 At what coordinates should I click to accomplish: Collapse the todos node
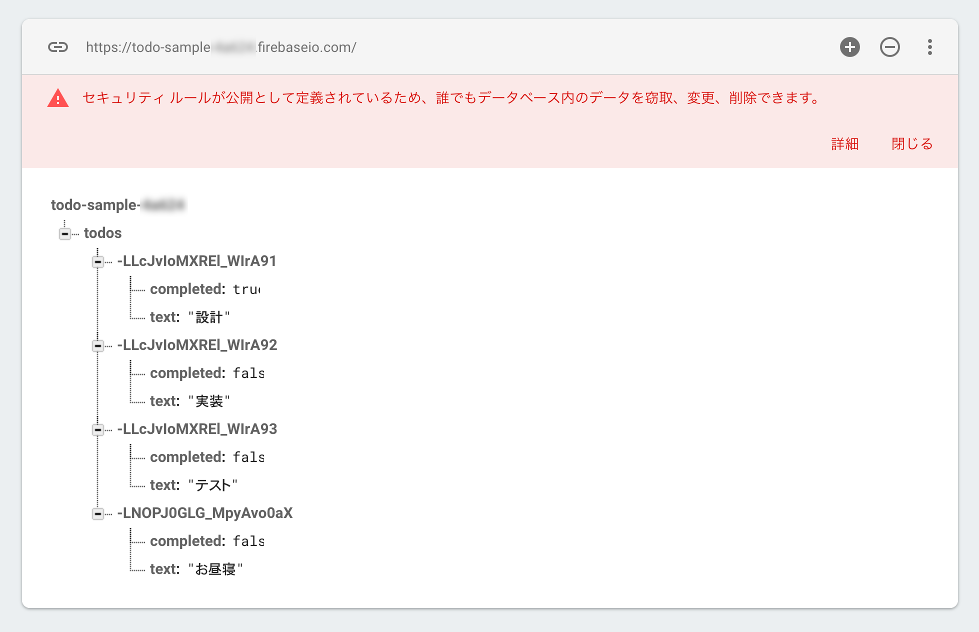(65, 234)
